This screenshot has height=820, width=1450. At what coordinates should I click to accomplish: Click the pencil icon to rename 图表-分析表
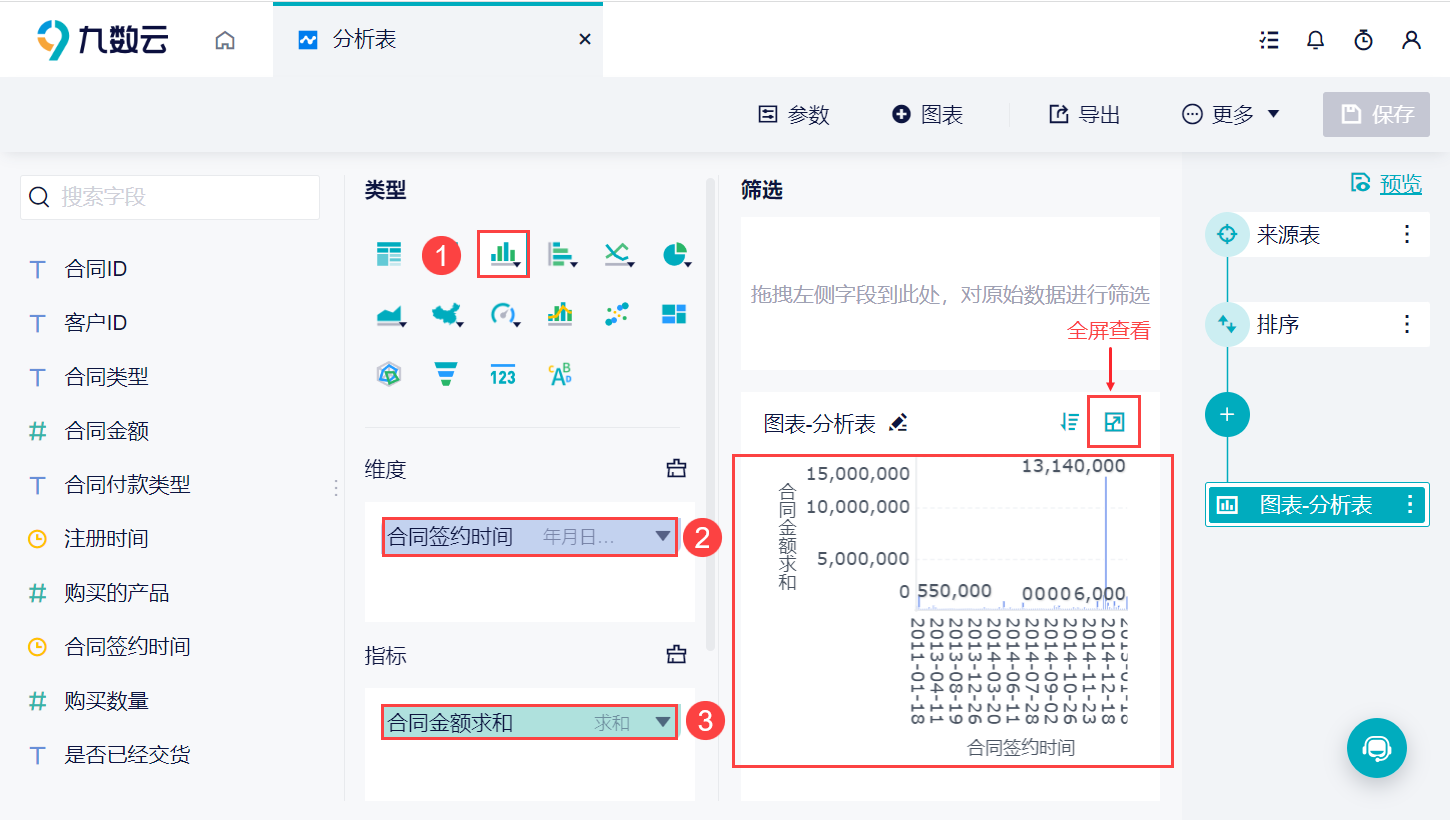pos(898,422)
